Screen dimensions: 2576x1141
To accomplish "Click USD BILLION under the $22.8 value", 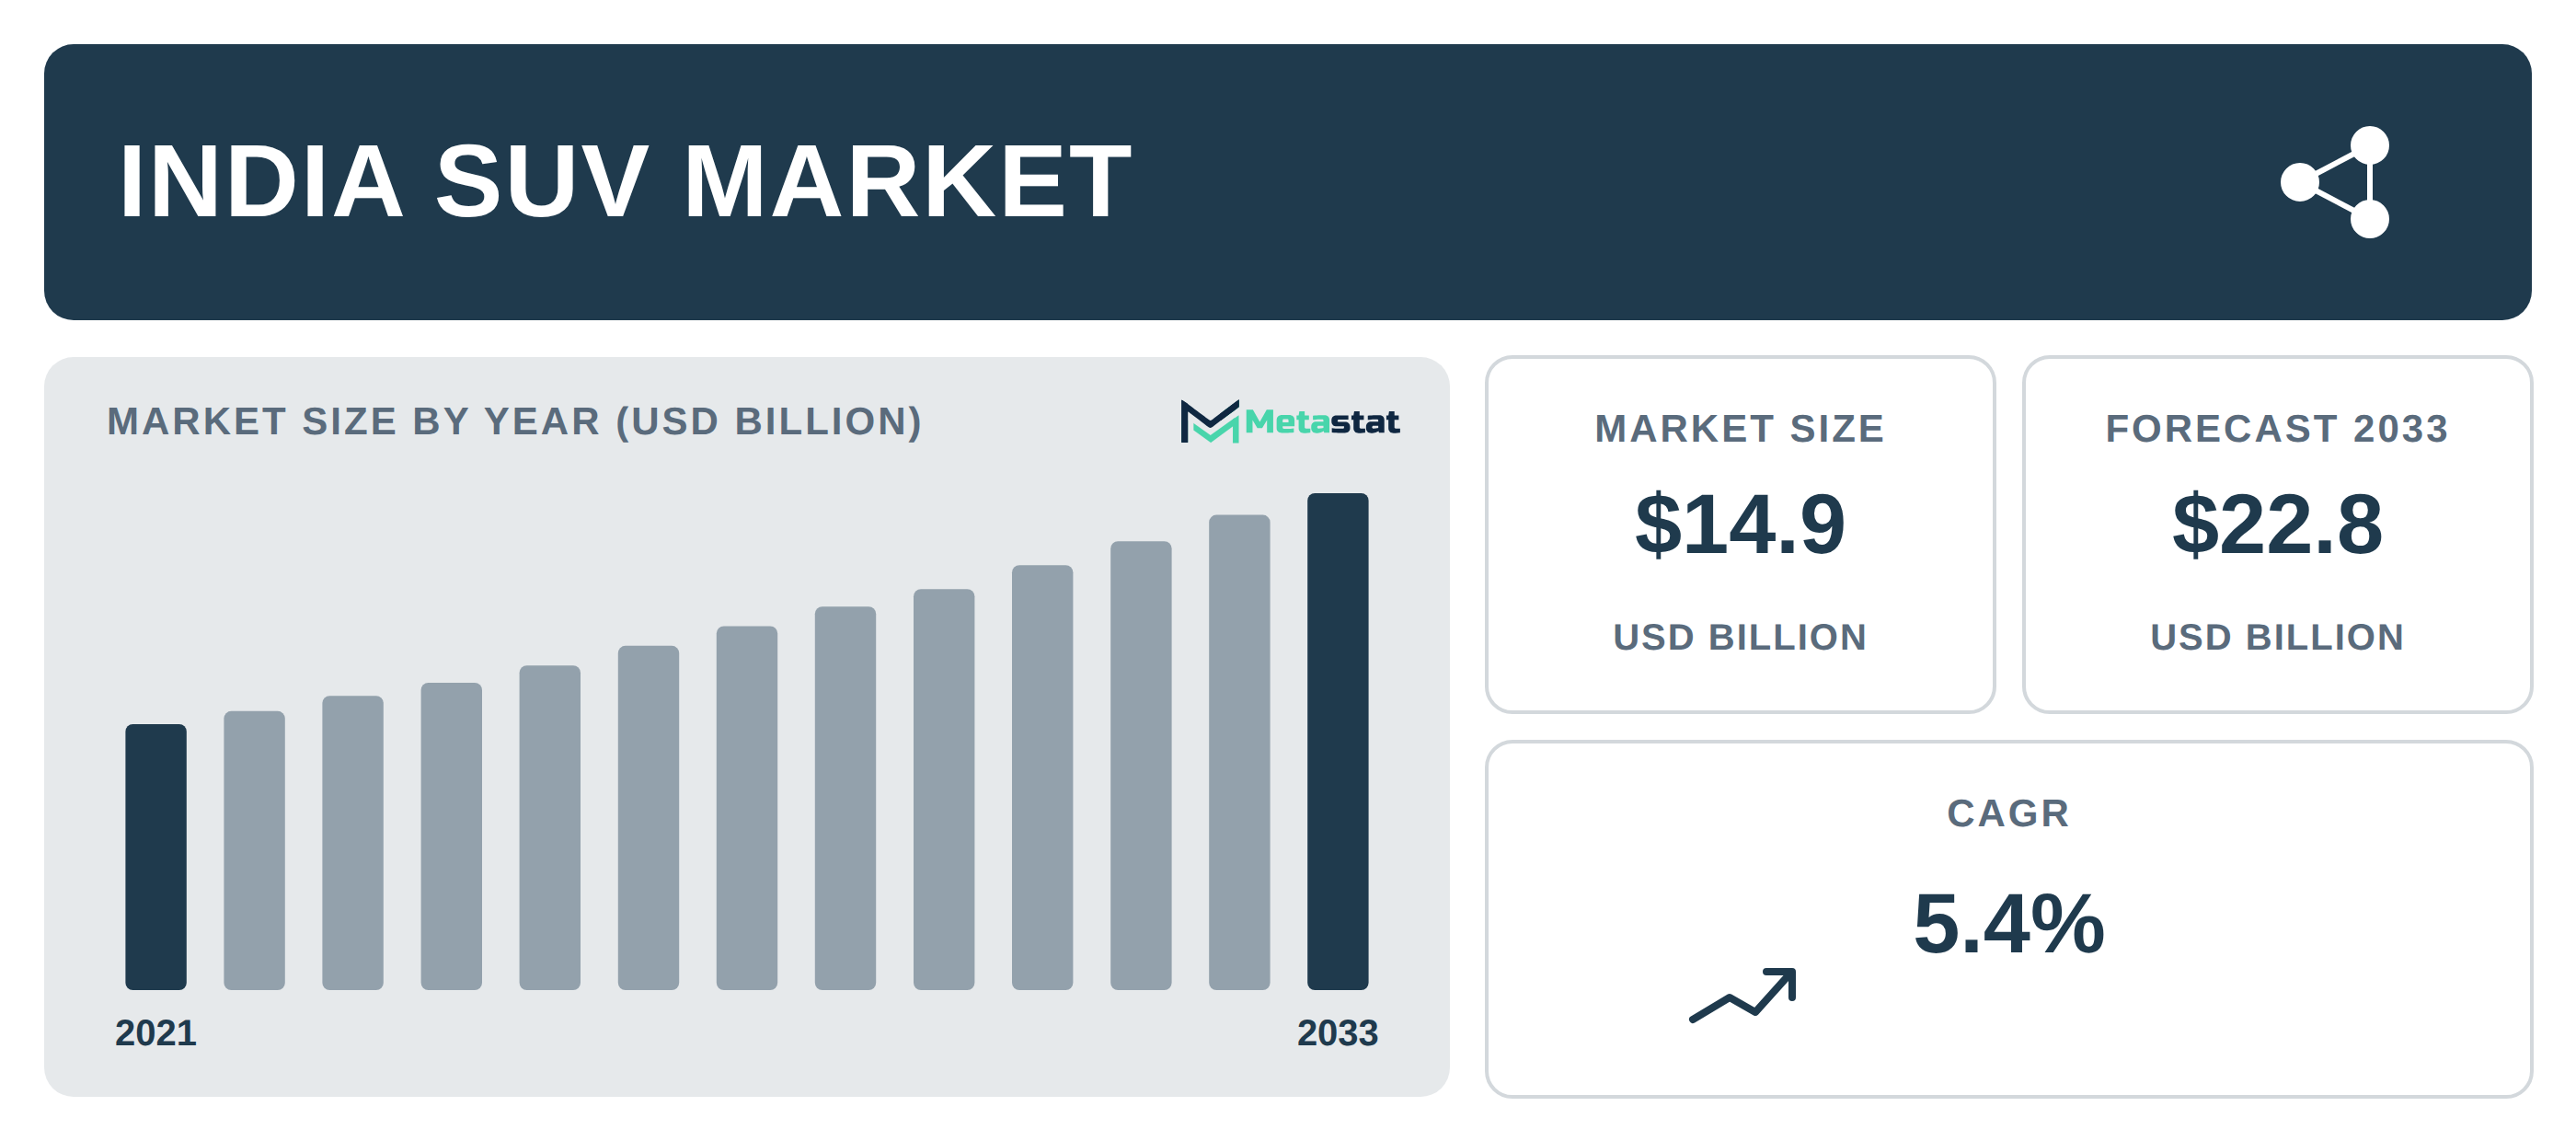I will pos(2277,637).
